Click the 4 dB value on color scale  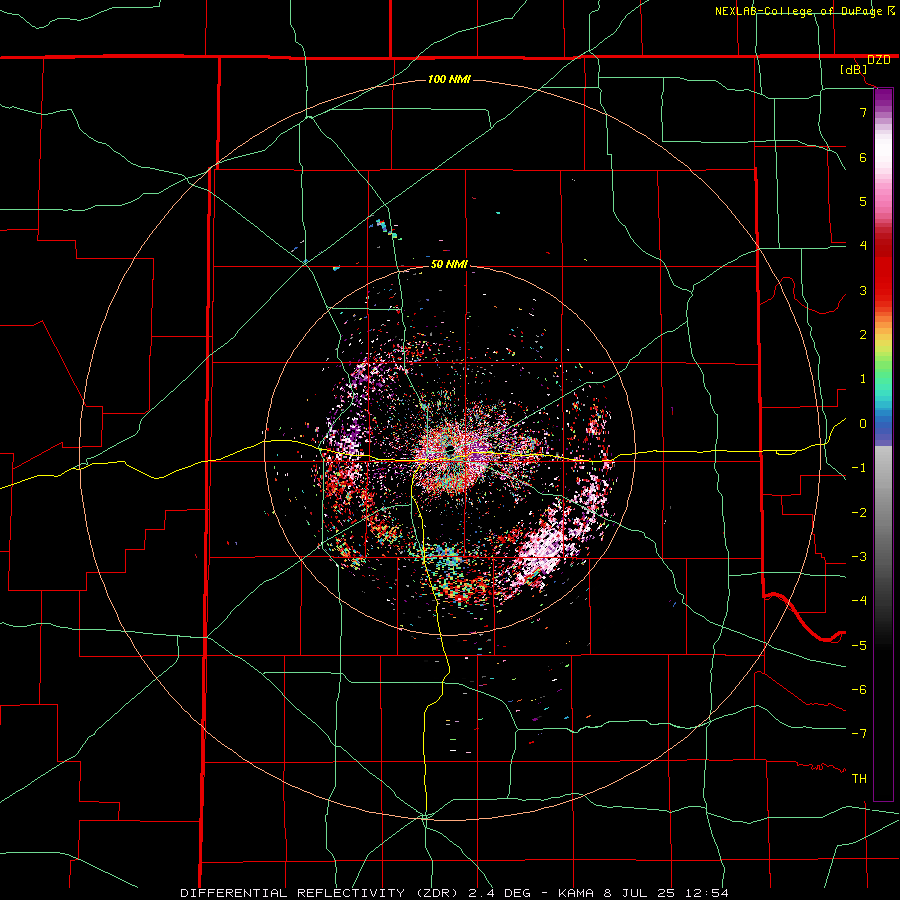point(863,246)
